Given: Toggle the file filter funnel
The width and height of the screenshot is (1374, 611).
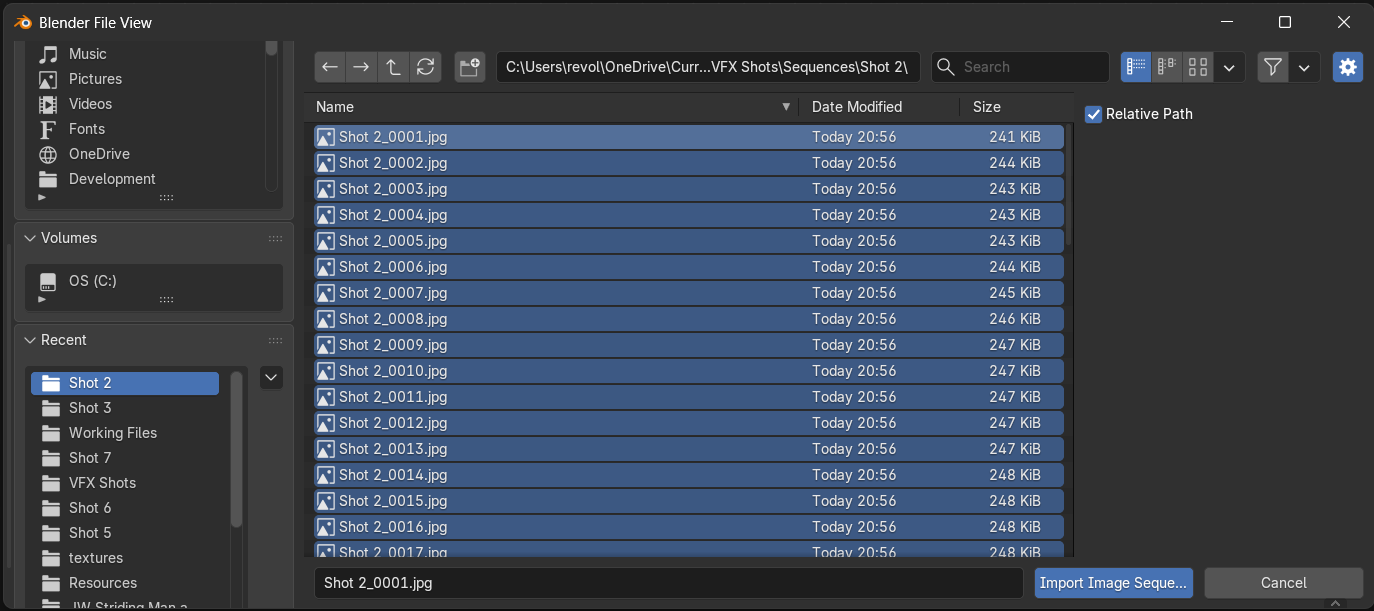Looking at the screenshot, I should pyautogui.click(x=1272, y=67).
